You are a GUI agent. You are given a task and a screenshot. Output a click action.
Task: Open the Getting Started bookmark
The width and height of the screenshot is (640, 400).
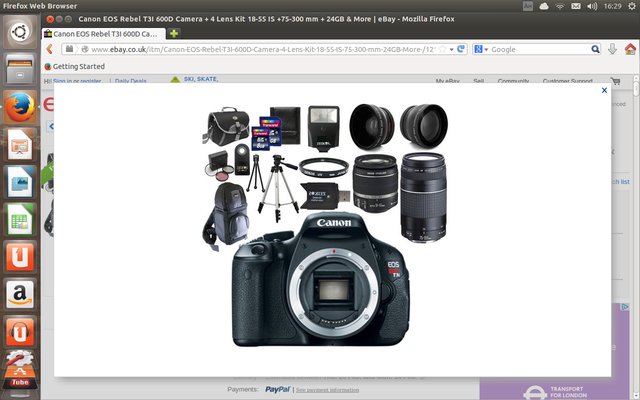pos(76,67)
